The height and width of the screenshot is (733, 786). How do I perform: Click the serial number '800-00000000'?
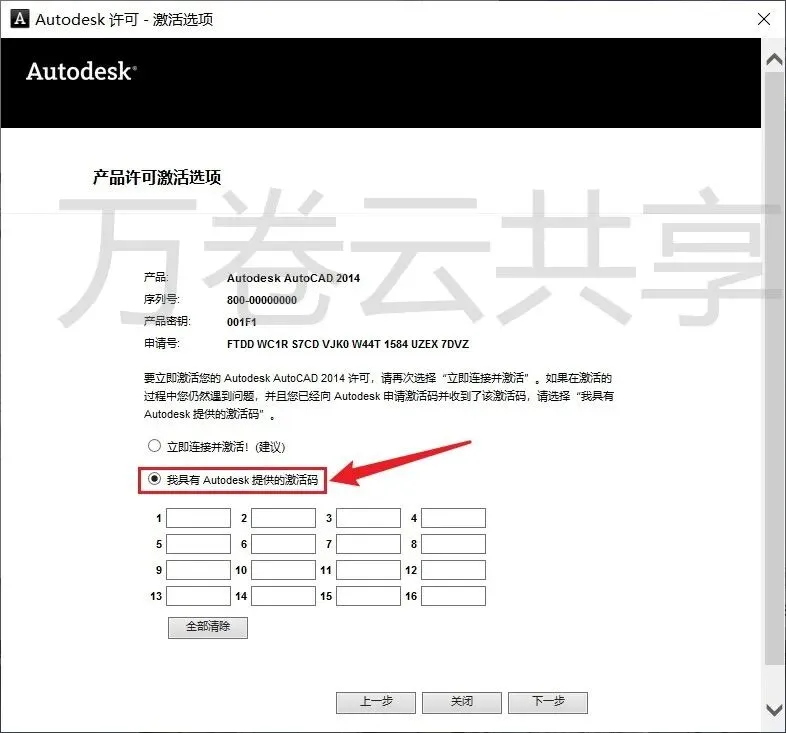(x=262, y=300)
